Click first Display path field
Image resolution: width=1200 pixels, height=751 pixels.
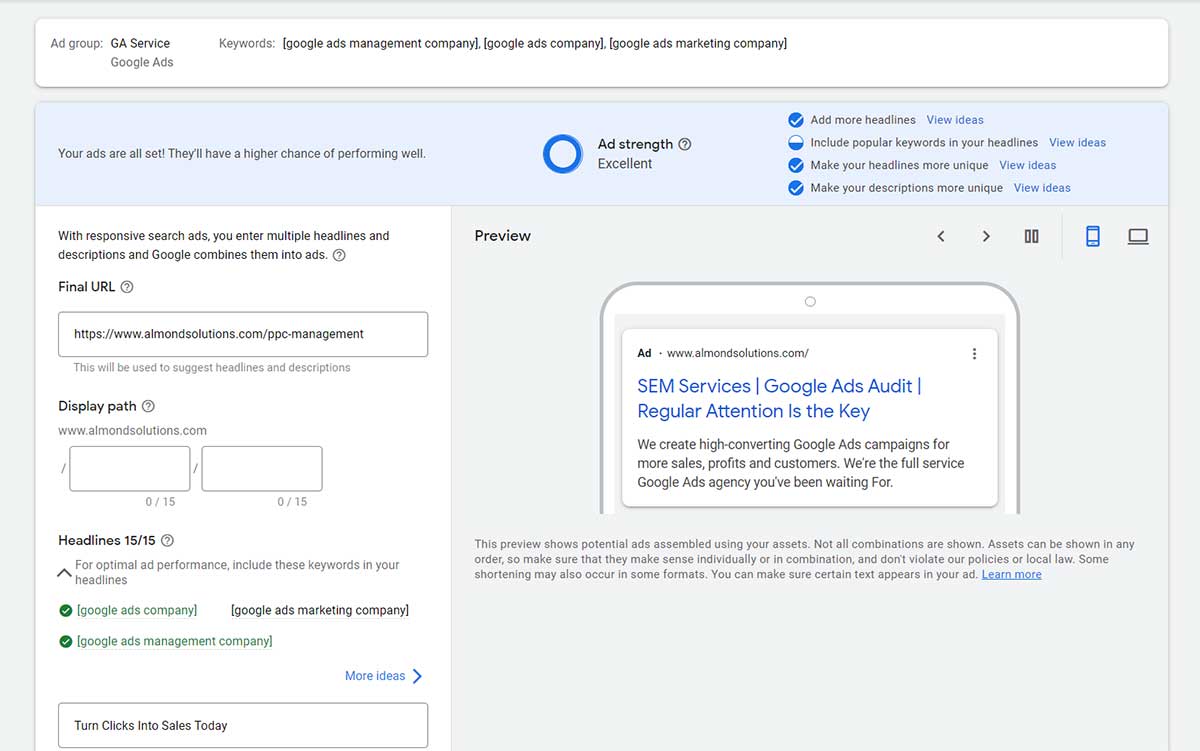pos(130,469)
